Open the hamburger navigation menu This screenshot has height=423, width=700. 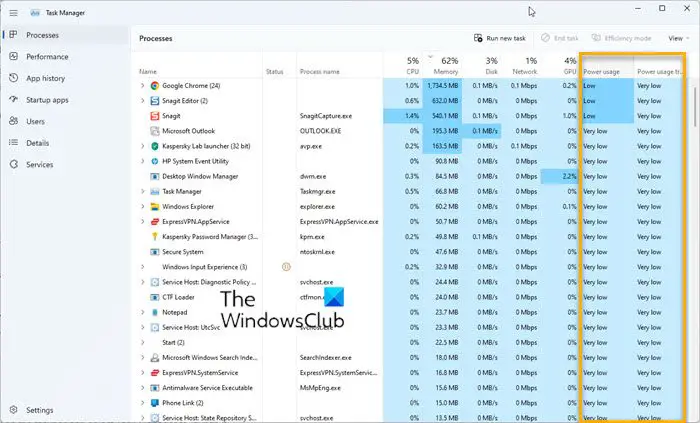click(x=14, y=13)
